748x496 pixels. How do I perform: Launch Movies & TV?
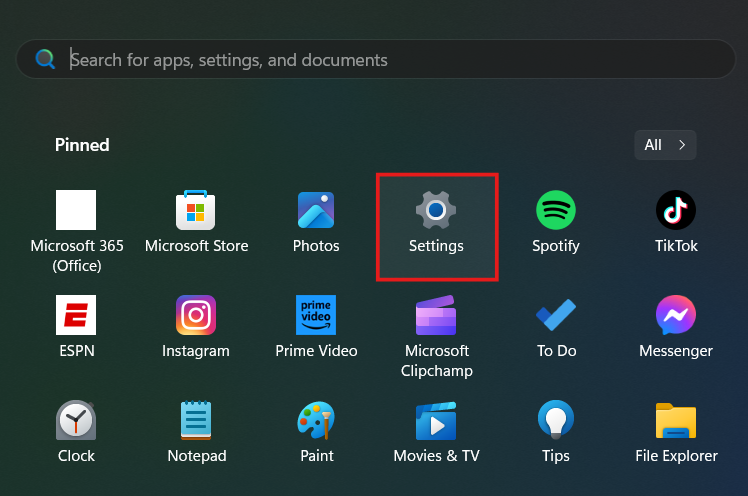[x=436, y=421]
